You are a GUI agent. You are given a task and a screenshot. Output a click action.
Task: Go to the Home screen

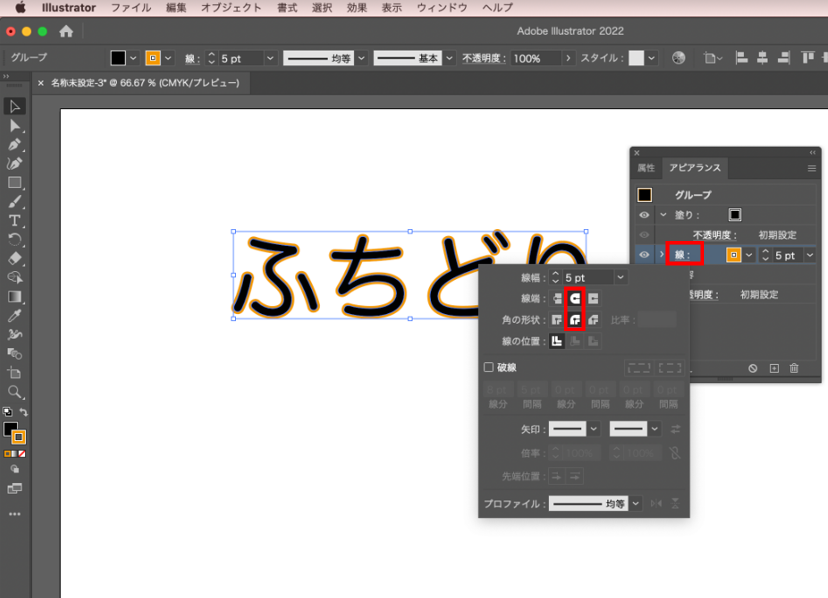point(66,32)
